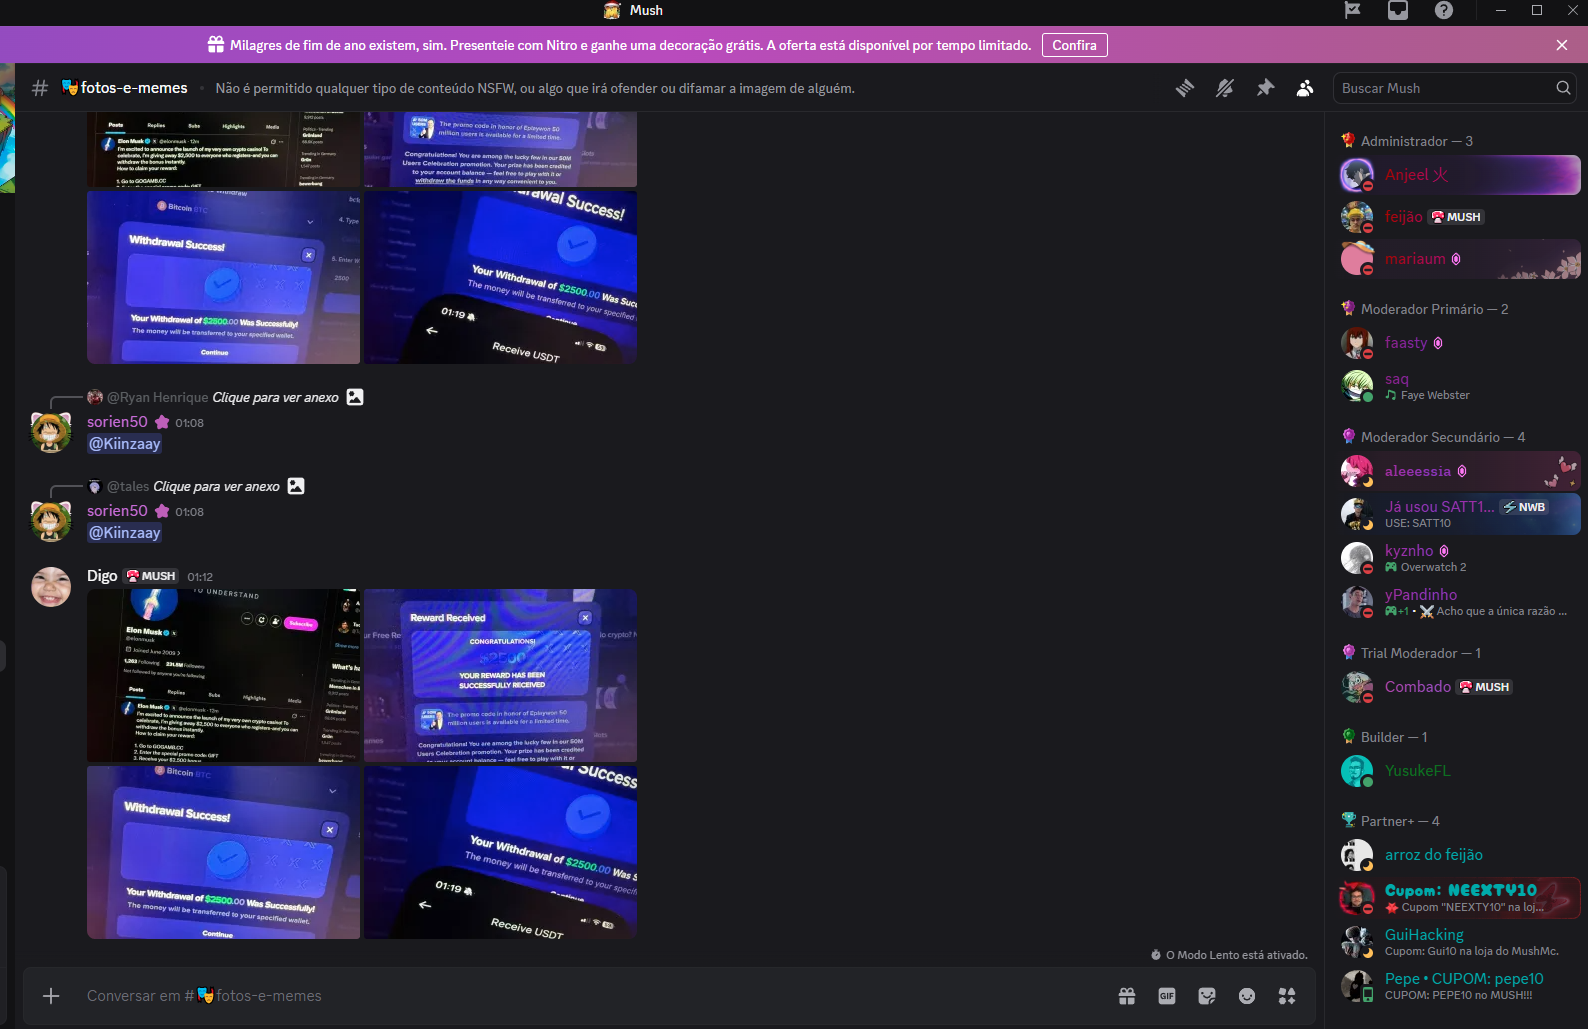Open member mariaum profile
Screen dimensions: 1588x1029
coord(1460,259)
